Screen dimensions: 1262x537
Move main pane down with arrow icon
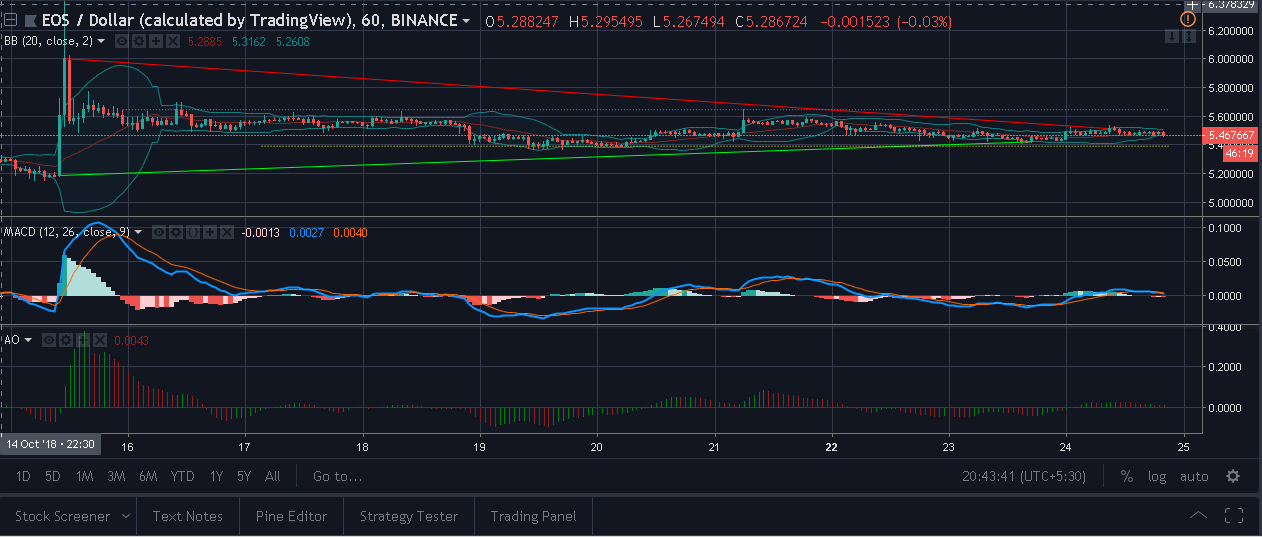[1171, 36]
